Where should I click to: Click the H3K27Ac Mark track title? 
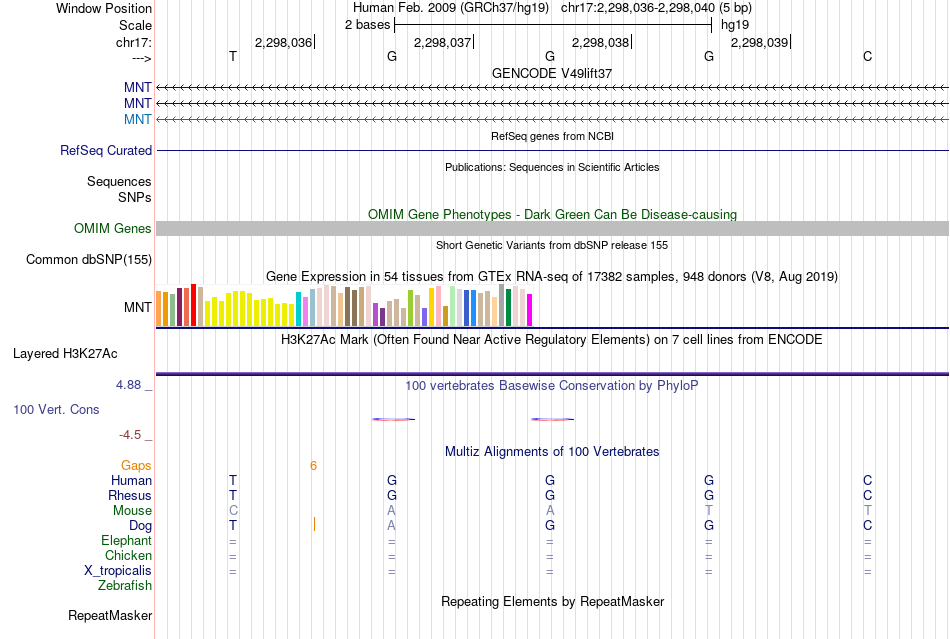[x=552, y=339]
